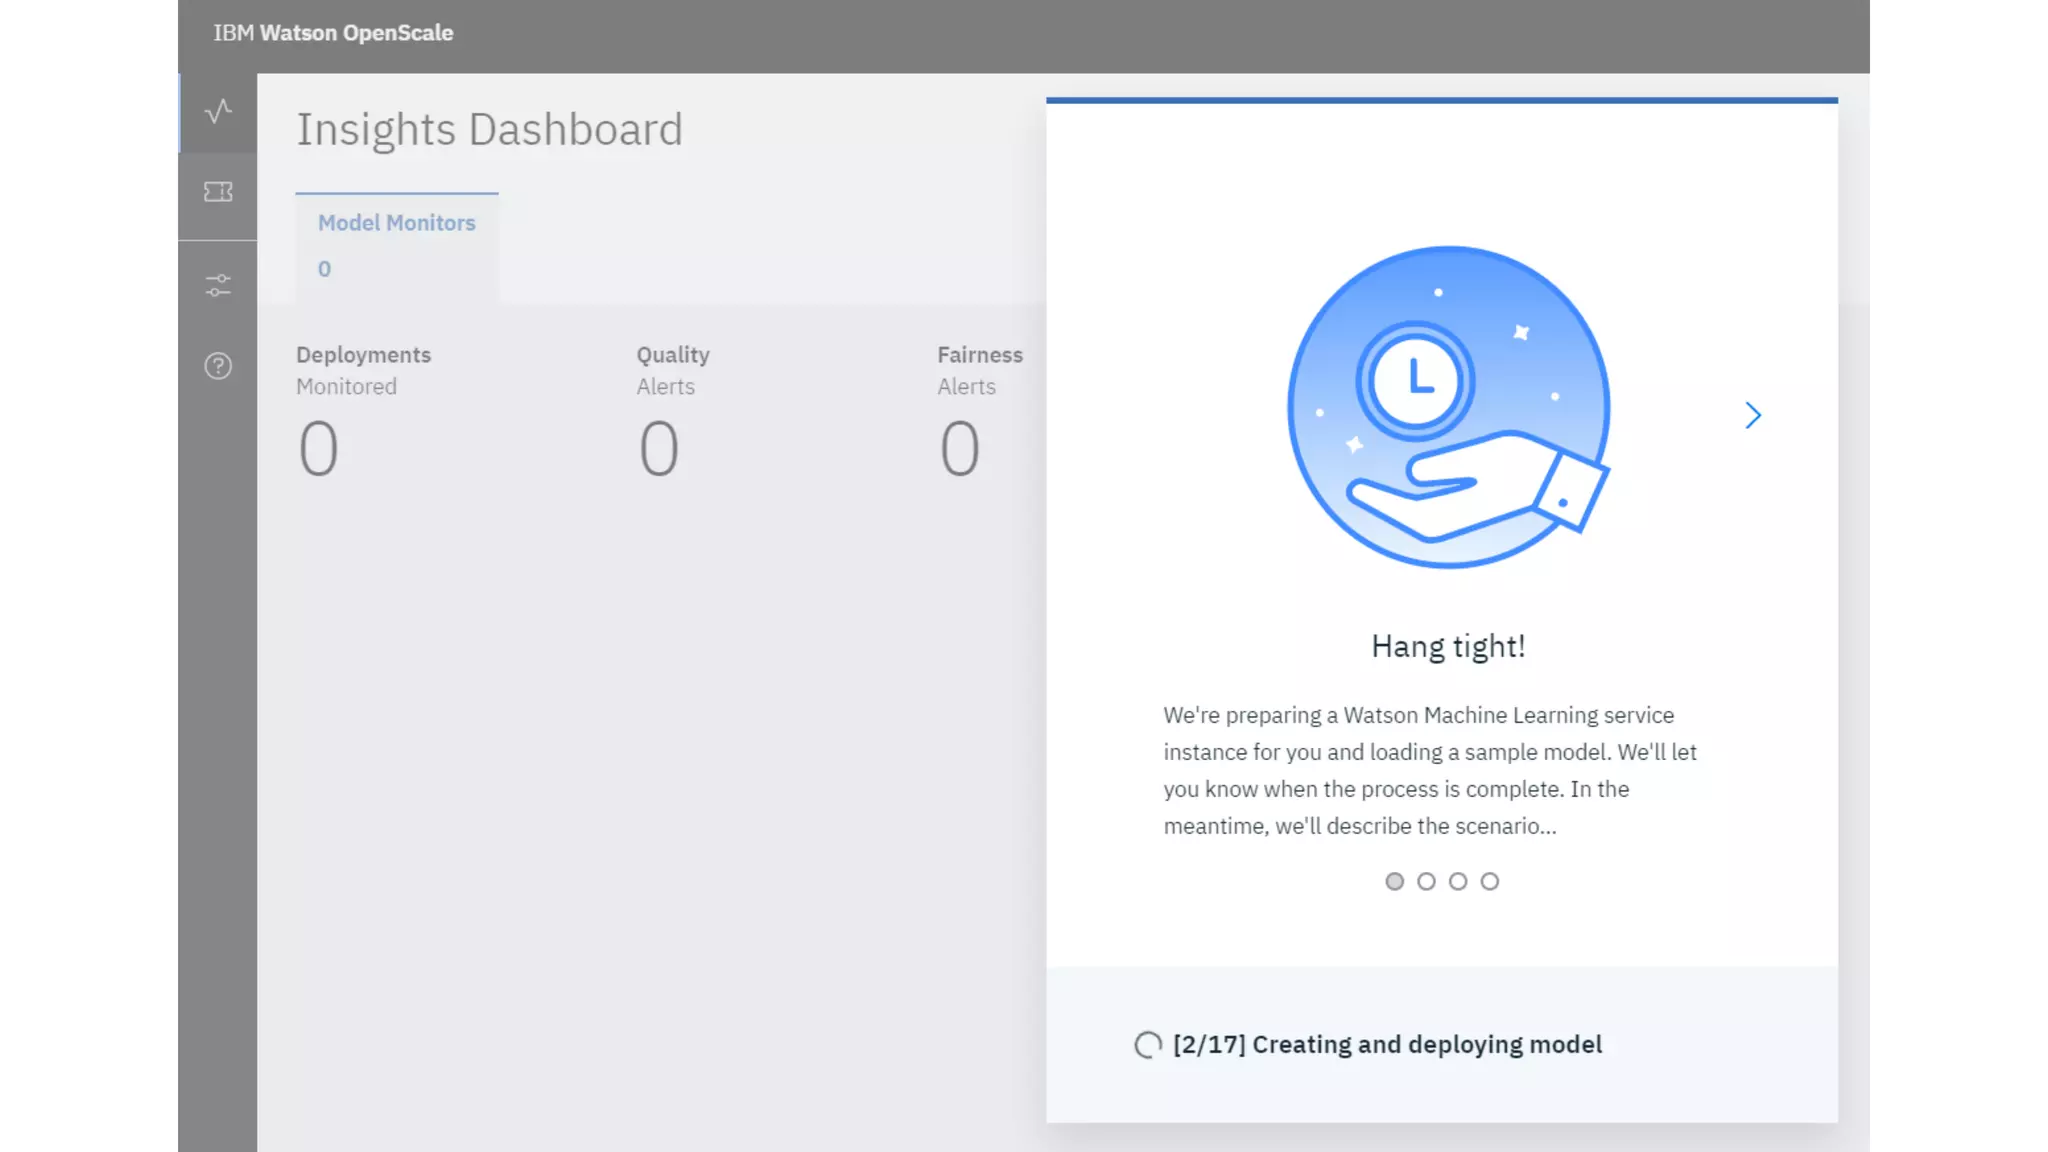Select the fourth carousel page dot
This screenshot has width=2048, height=1152.
click(x=1490, y=881)
